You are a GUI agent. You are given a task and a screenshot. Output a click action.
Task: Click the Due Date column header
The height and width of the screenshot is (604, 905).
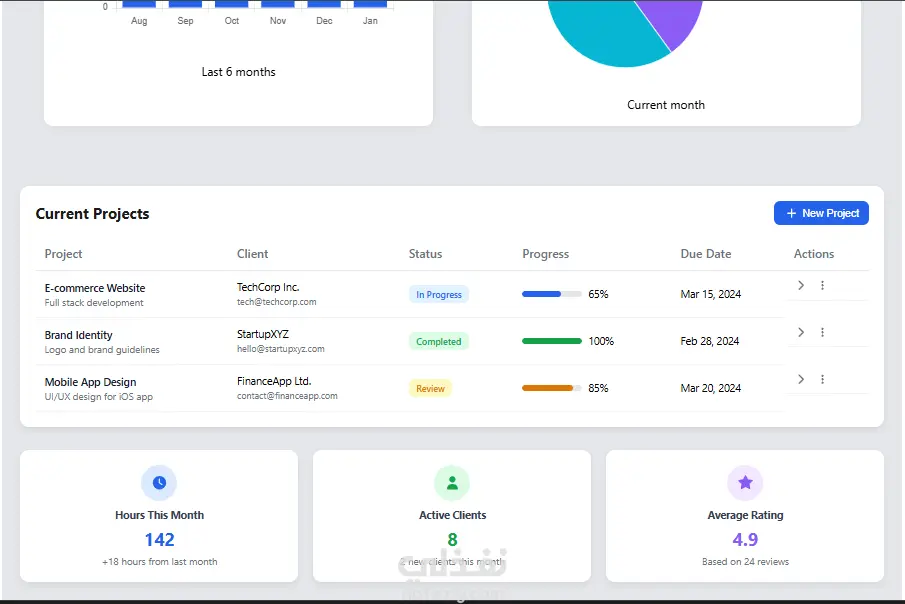click(705, 253)
